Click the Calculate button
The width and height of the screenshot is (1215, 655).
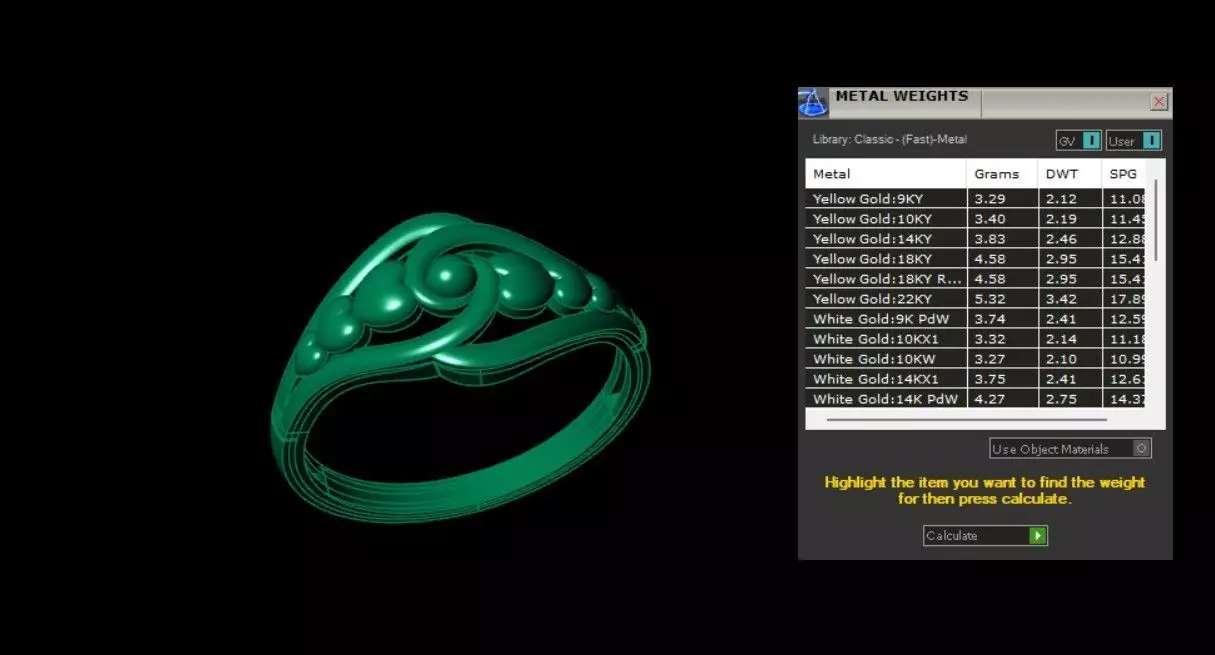coord(985,536)
